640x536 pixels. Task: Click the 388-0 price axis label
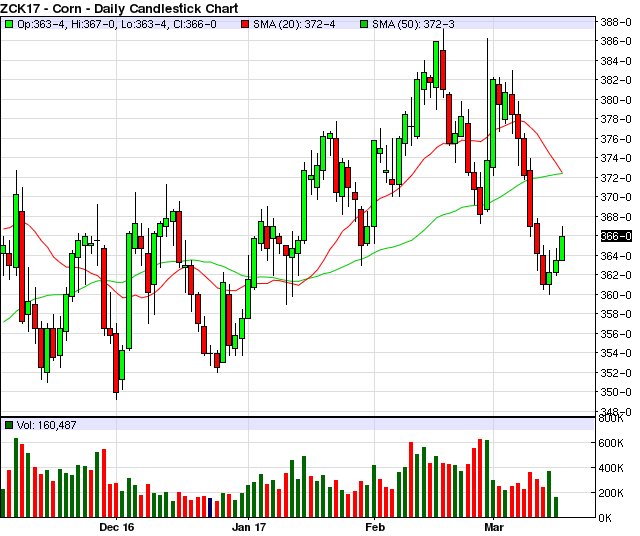click(x=616, y=22)
